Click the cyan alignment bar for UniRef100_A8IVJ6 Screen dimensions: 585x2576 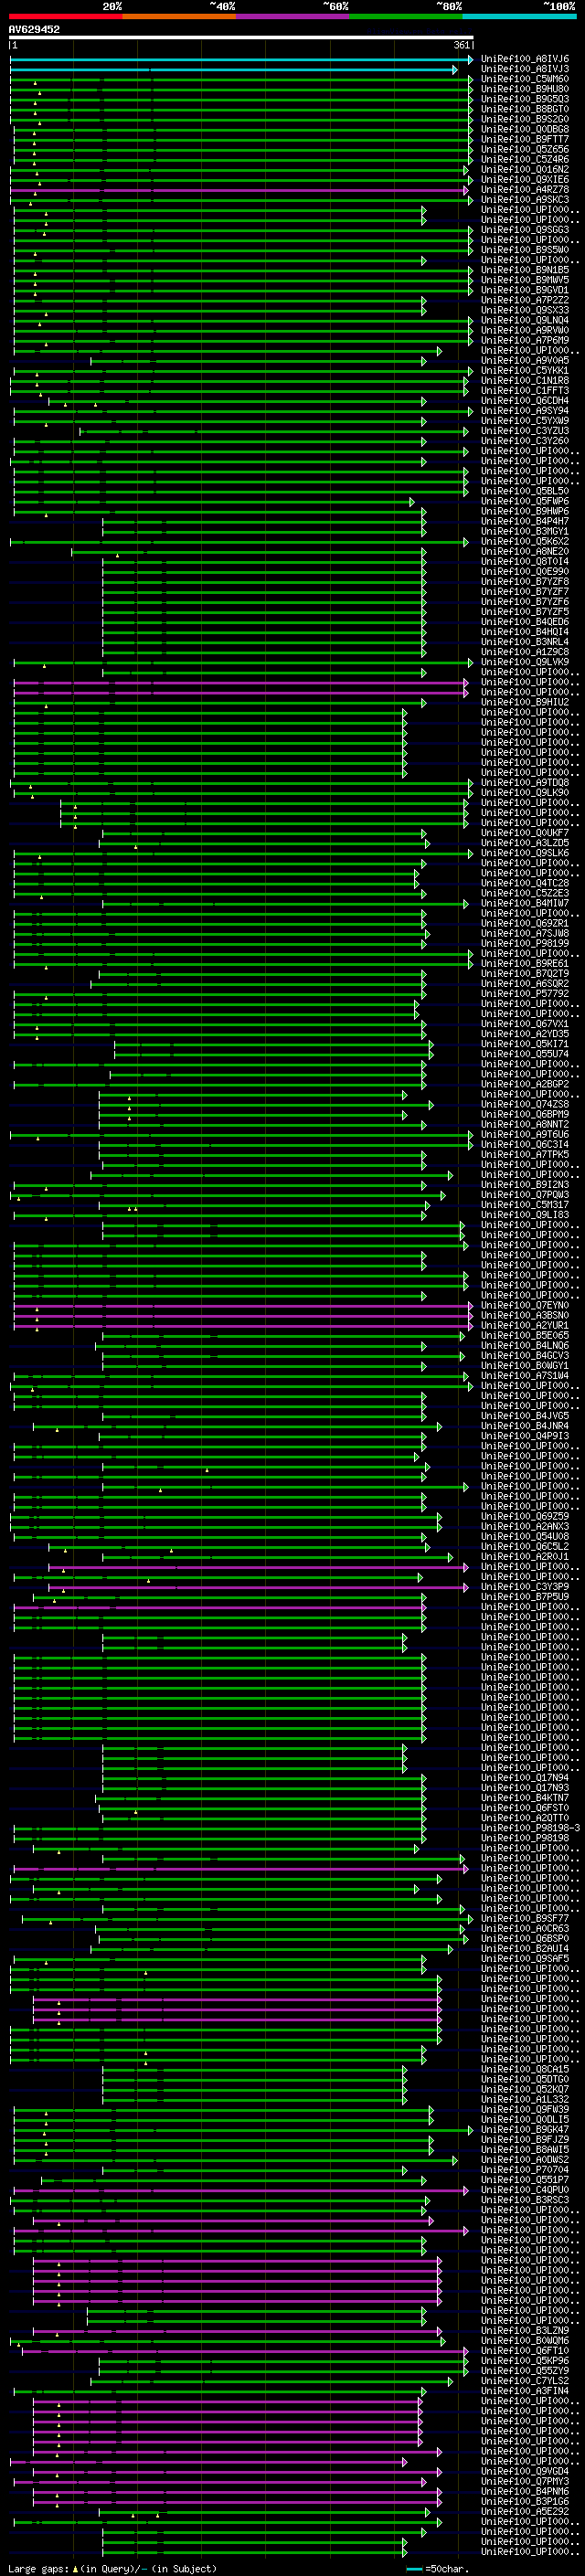click(x=241, y=60)
